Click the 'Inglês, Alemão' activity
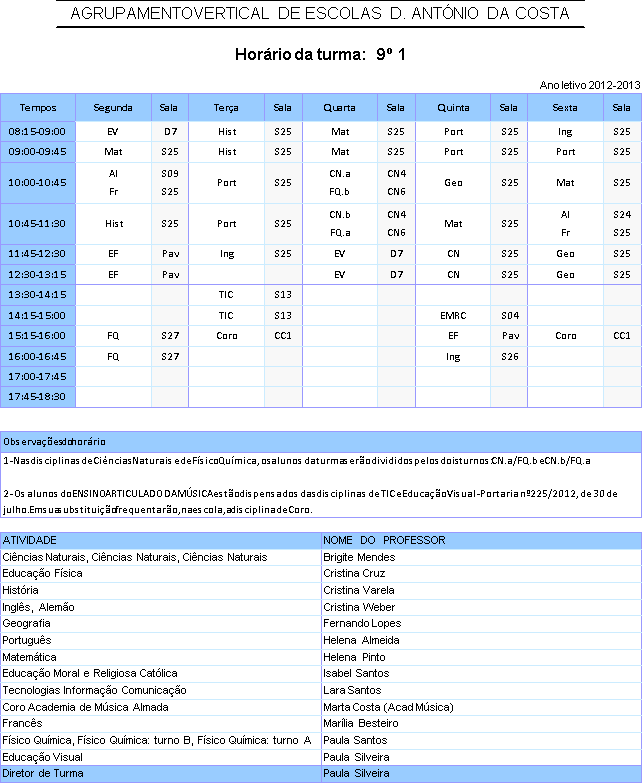This screenshot has height=783, width=642. [x=38, y=607]
